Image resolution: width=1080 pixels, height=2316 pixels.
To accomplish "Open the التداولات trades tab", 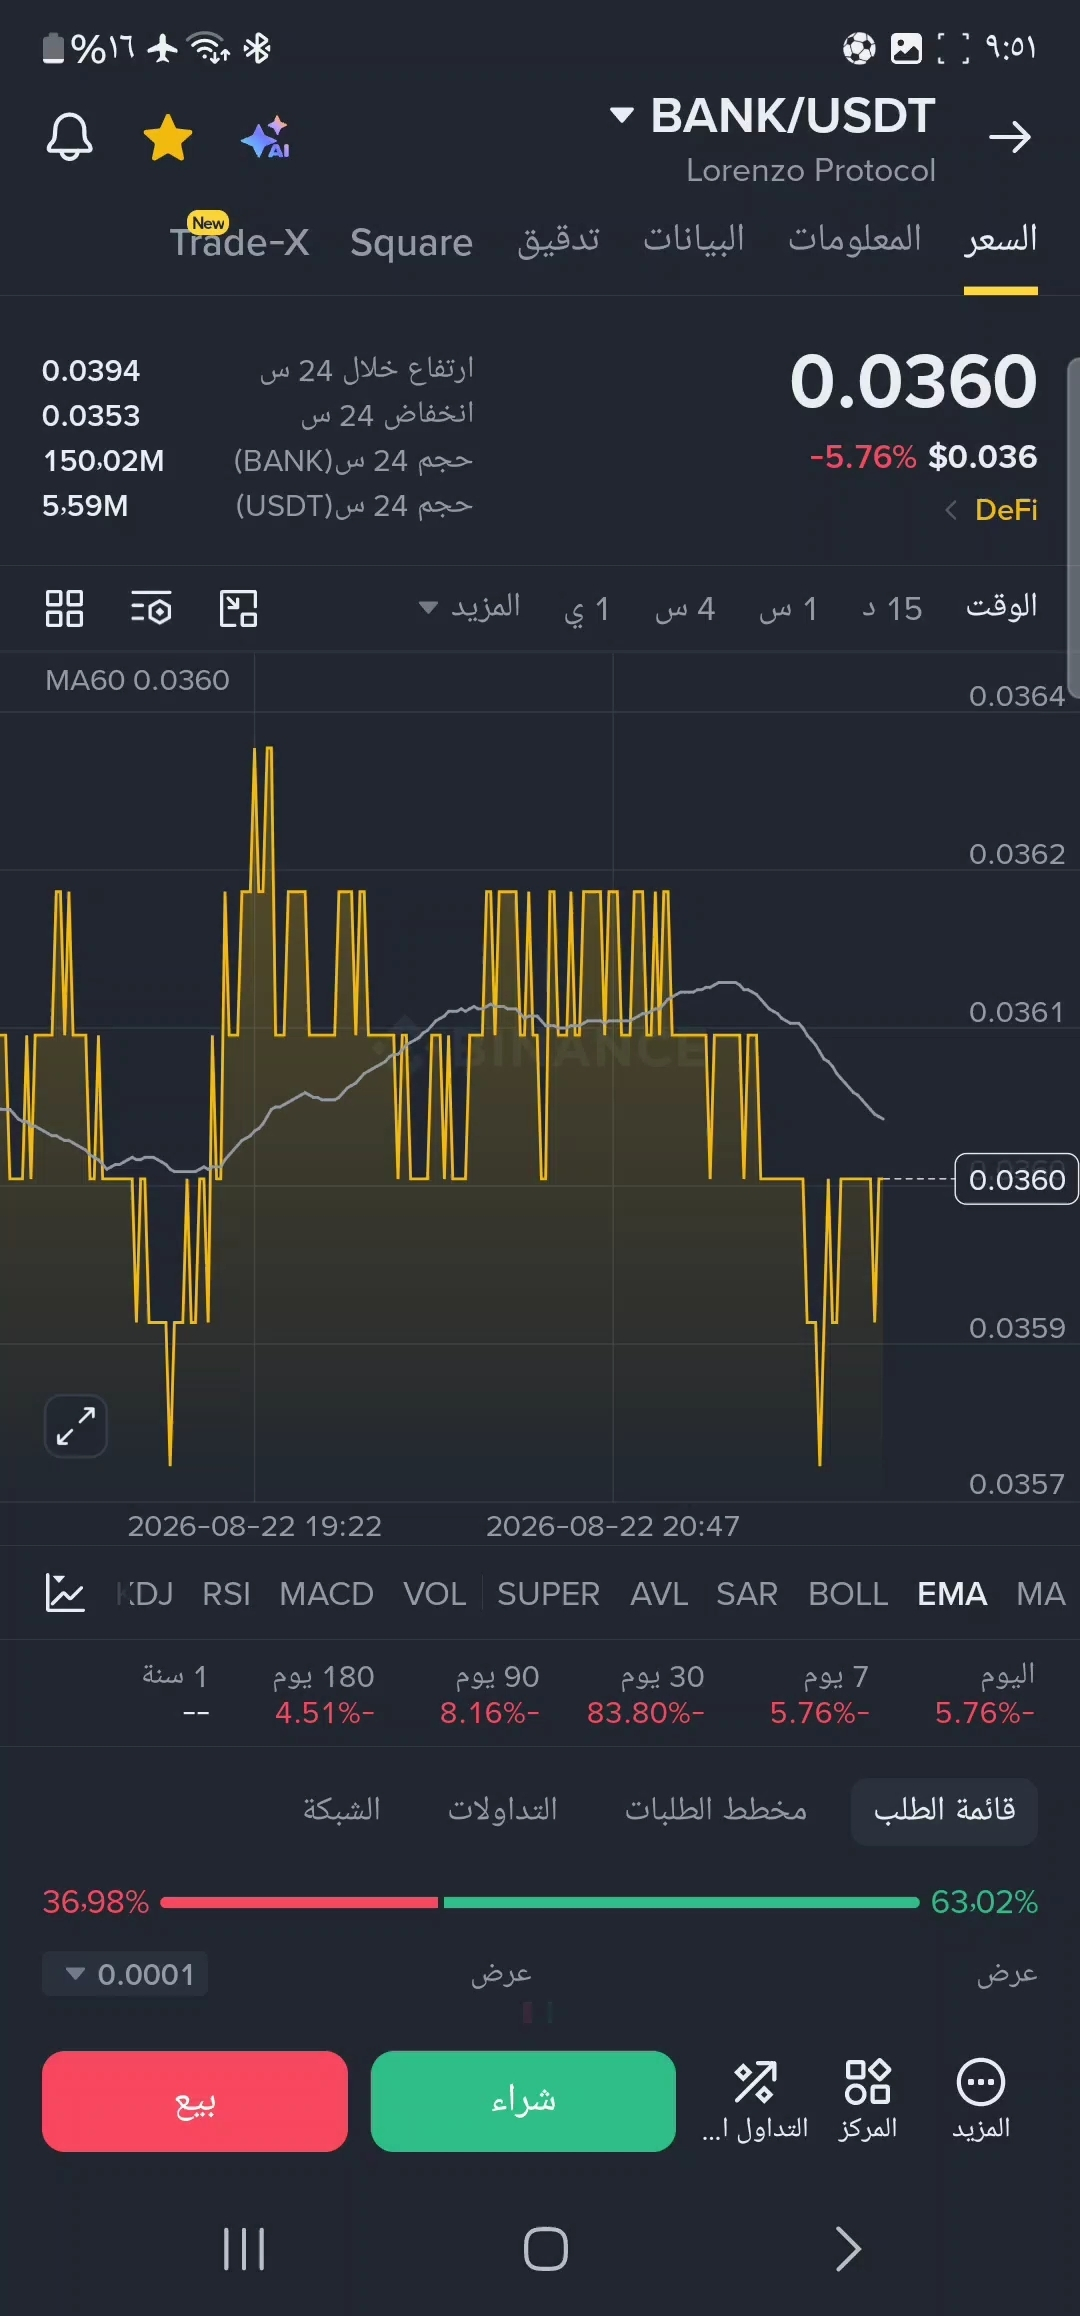I will pos(502,1809).
